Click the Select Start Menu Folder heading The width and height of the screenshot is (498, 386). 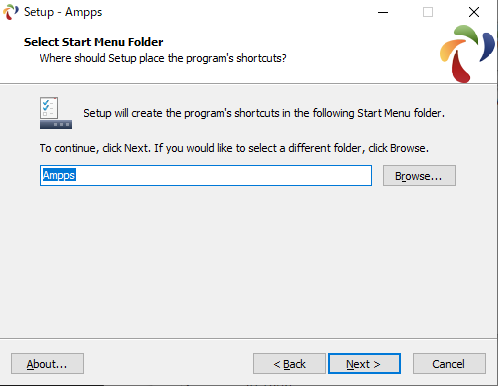tap(93, 42)
